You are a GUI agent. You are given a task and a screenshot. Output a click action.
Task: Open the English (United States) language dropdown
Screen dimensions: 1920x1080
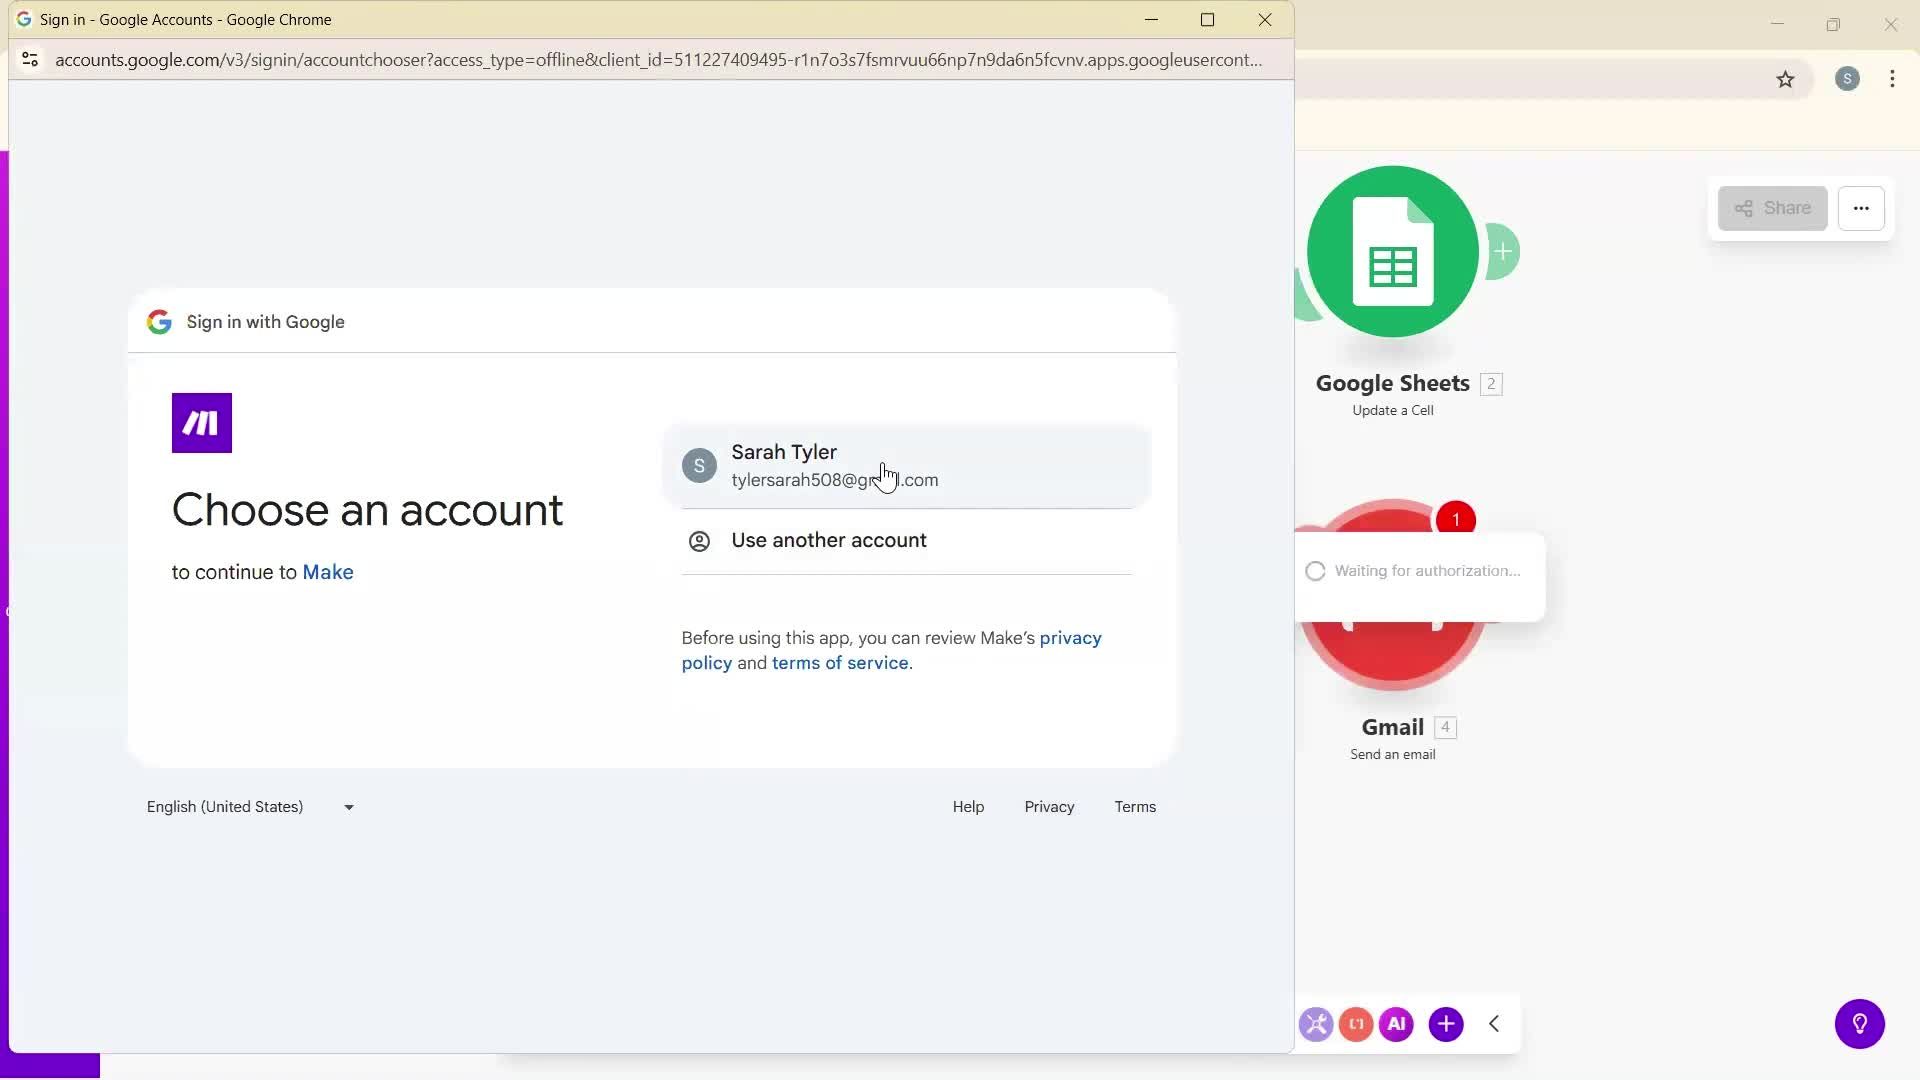click(x=250, y=806)
